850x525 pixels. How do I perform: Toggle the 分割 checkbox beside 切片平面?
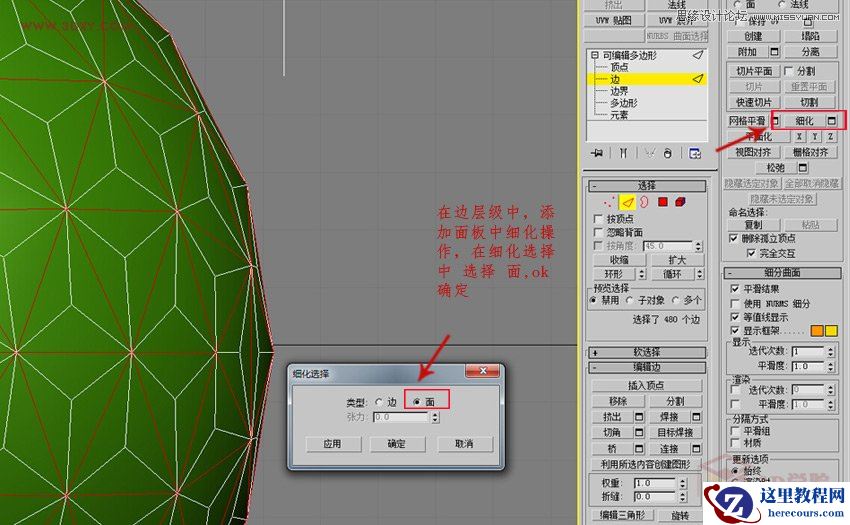pyautogui.click(x=789, y=71)
